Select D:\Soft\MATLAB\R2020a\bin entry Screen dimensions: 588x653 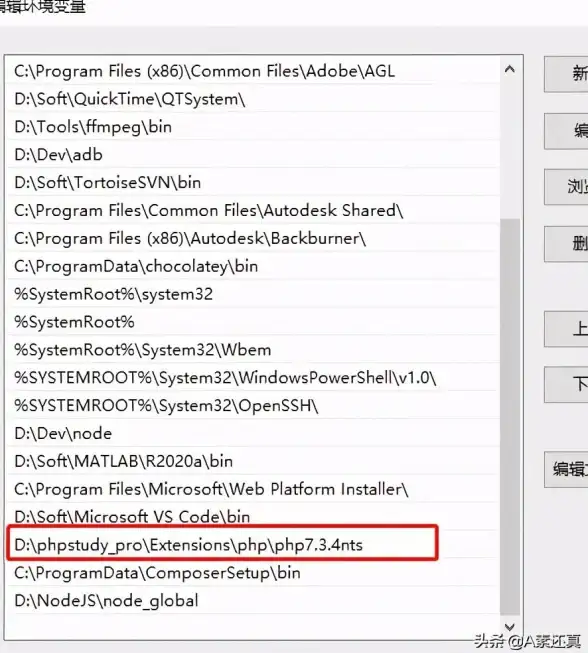pos(253,462)
